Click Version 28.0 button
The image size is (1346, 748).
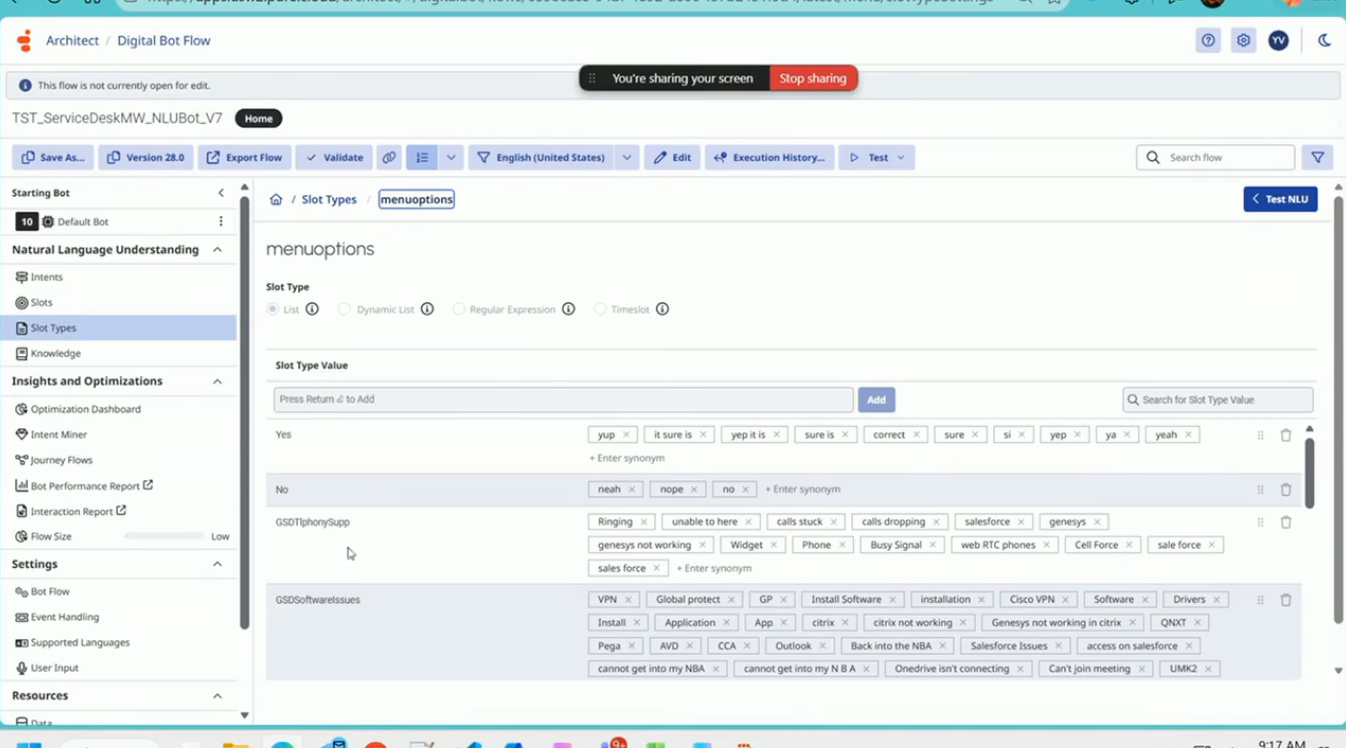146,158
